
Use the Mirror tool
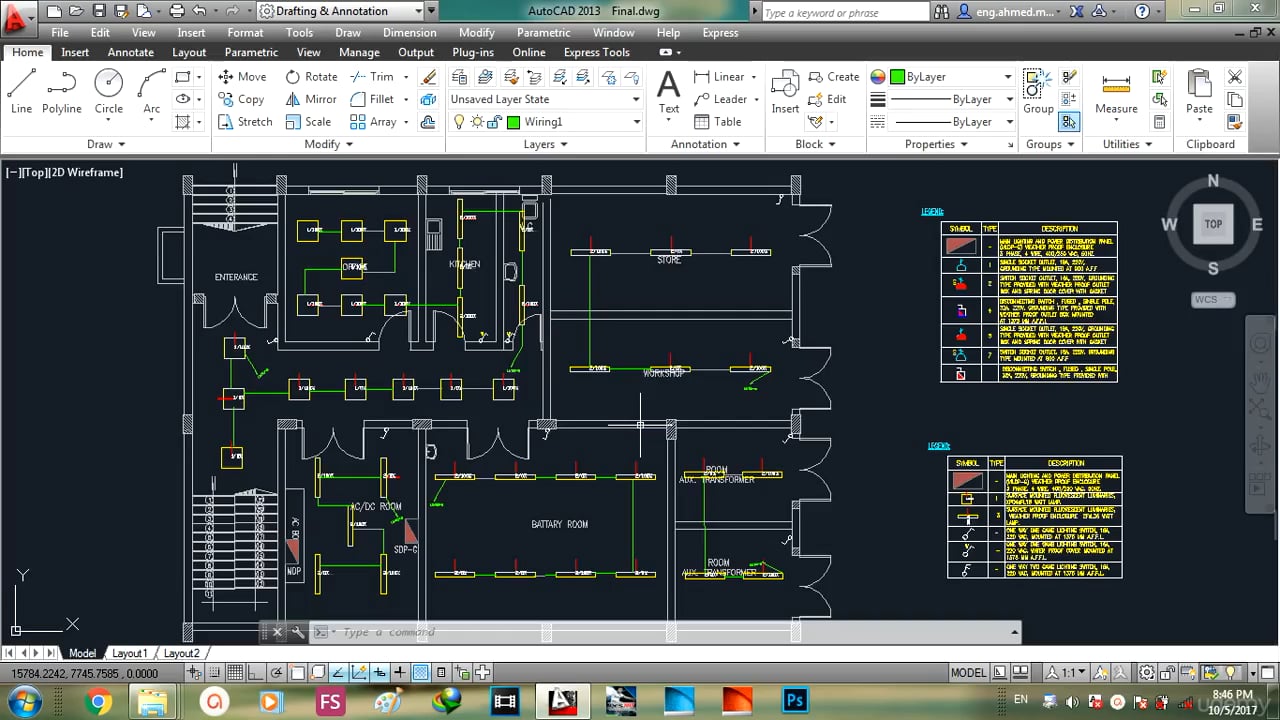tap(311, 99)
